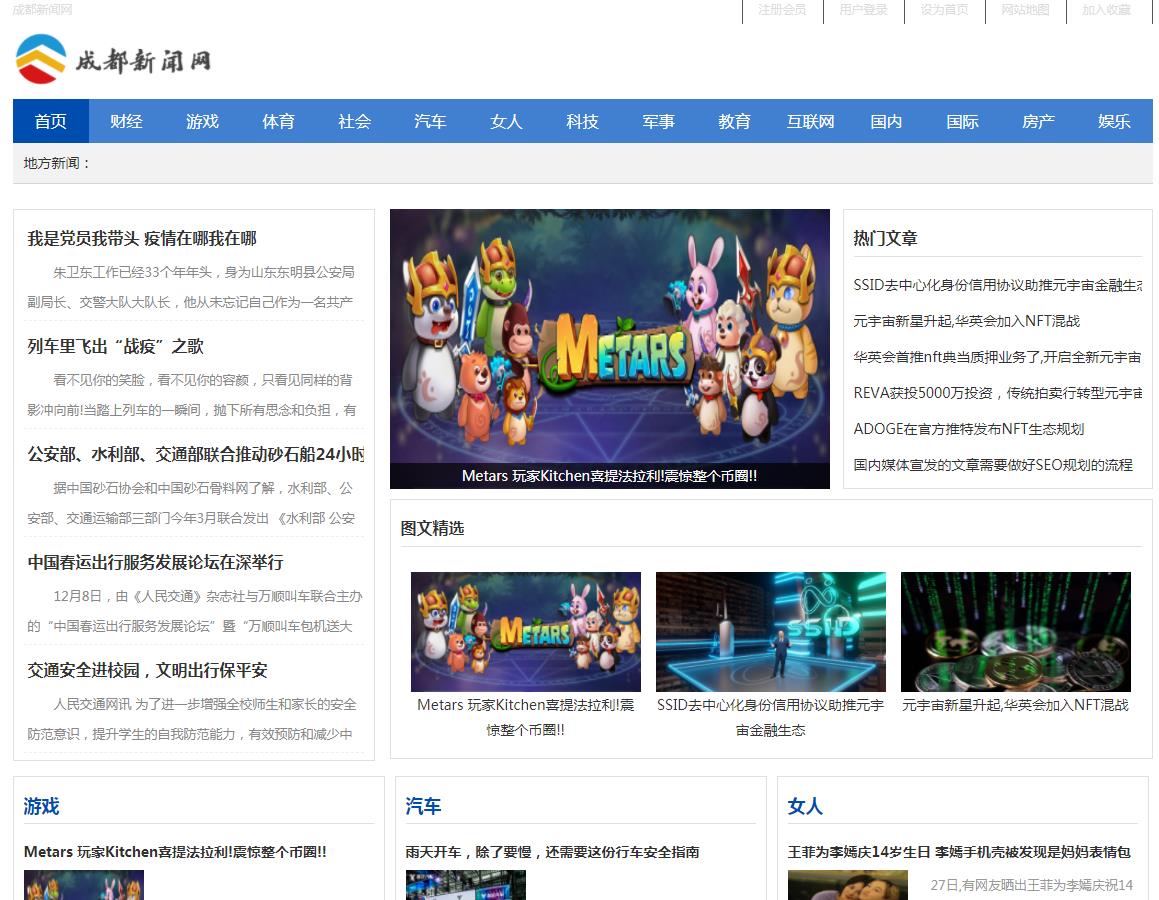This screenshot has height=900, width=1159.
Task: Click the 加入收藏 link at top
Action: (1107, 10)
